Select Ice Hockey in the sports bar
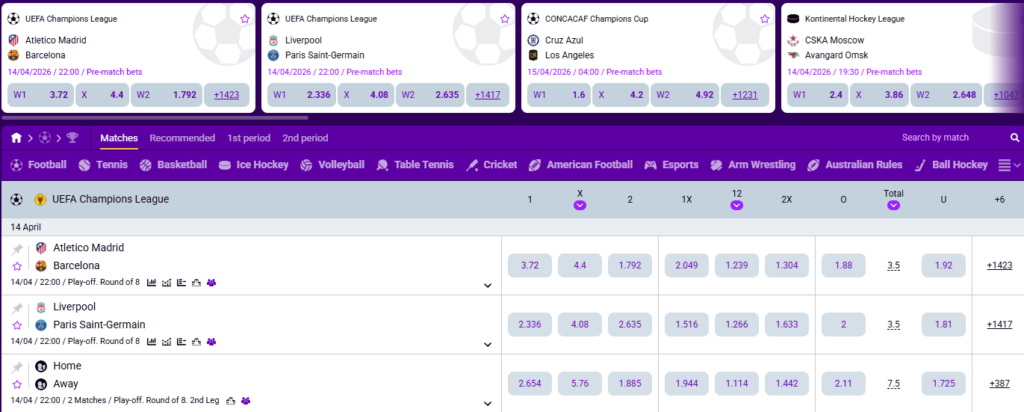Screen dimensions: 1024x412 [x=253, y=165]
